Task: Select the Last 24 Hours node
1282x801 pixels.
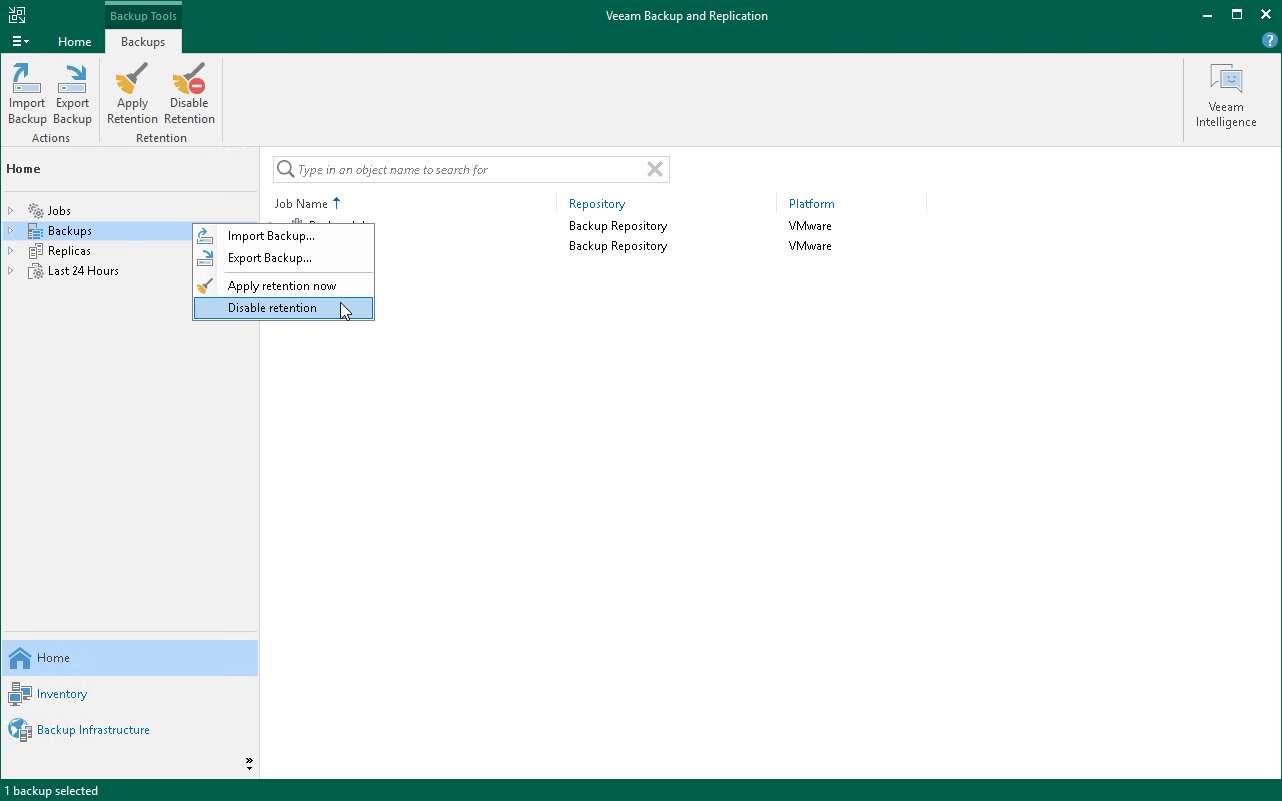Action: [83, 271]
